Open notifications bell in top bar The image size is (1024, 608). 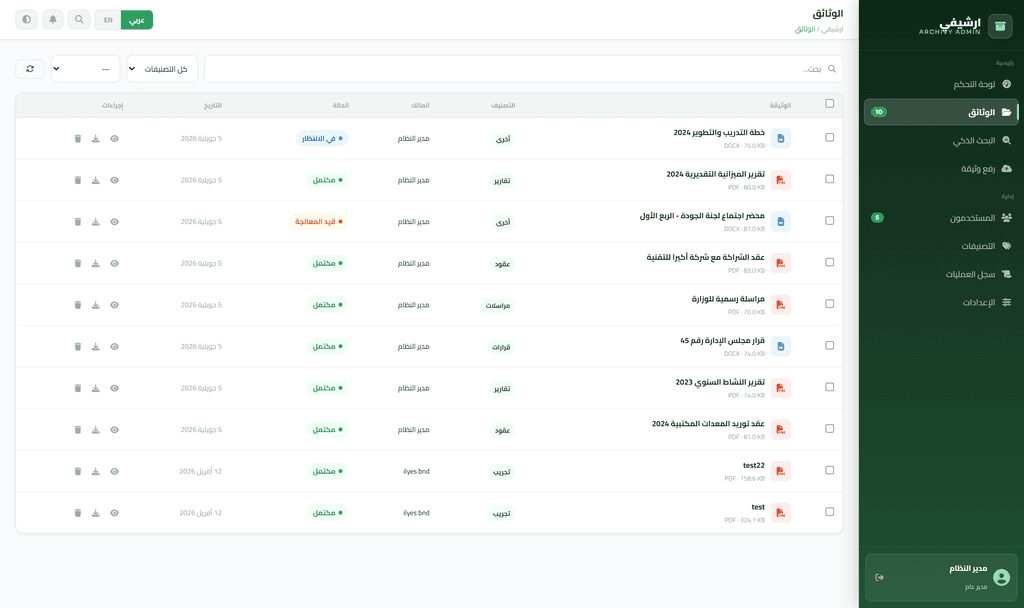(53, 20)
